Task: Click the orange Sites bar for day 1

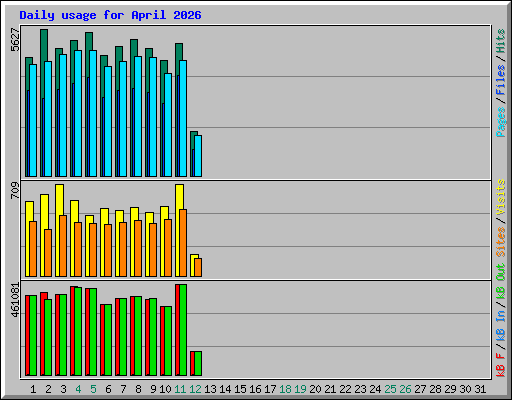Action: point(33,249)
